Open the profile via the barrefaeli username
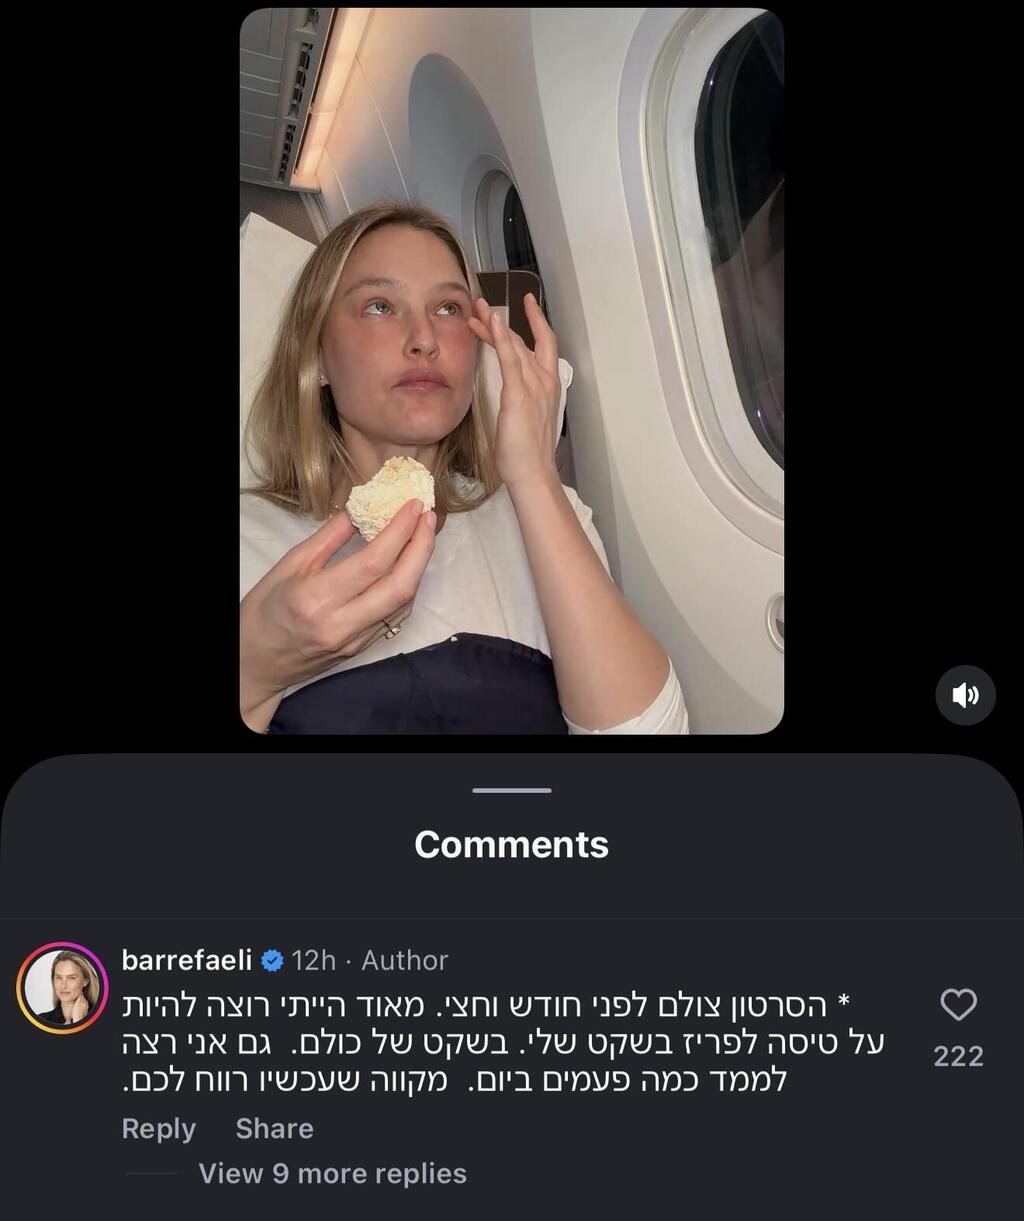The image size is (1024, 1221). tap(186, 960)
